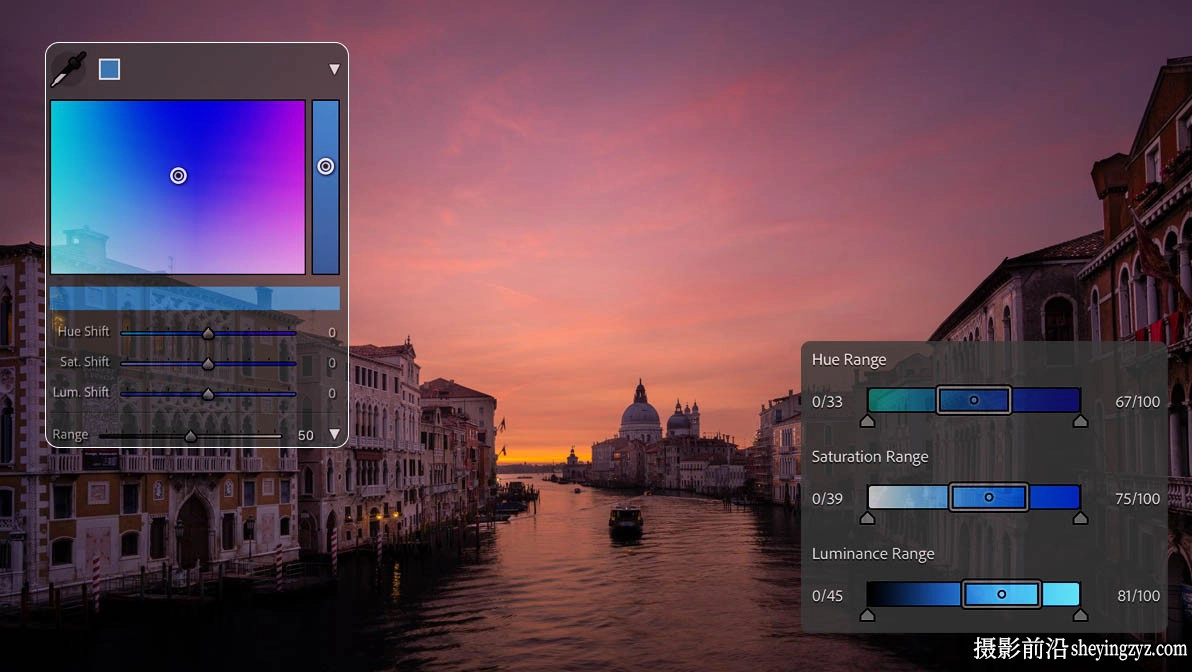Click the Luminance Range value 0/45
The width and height of the screenshot is (1192, 672).
(x=827, y=596)
